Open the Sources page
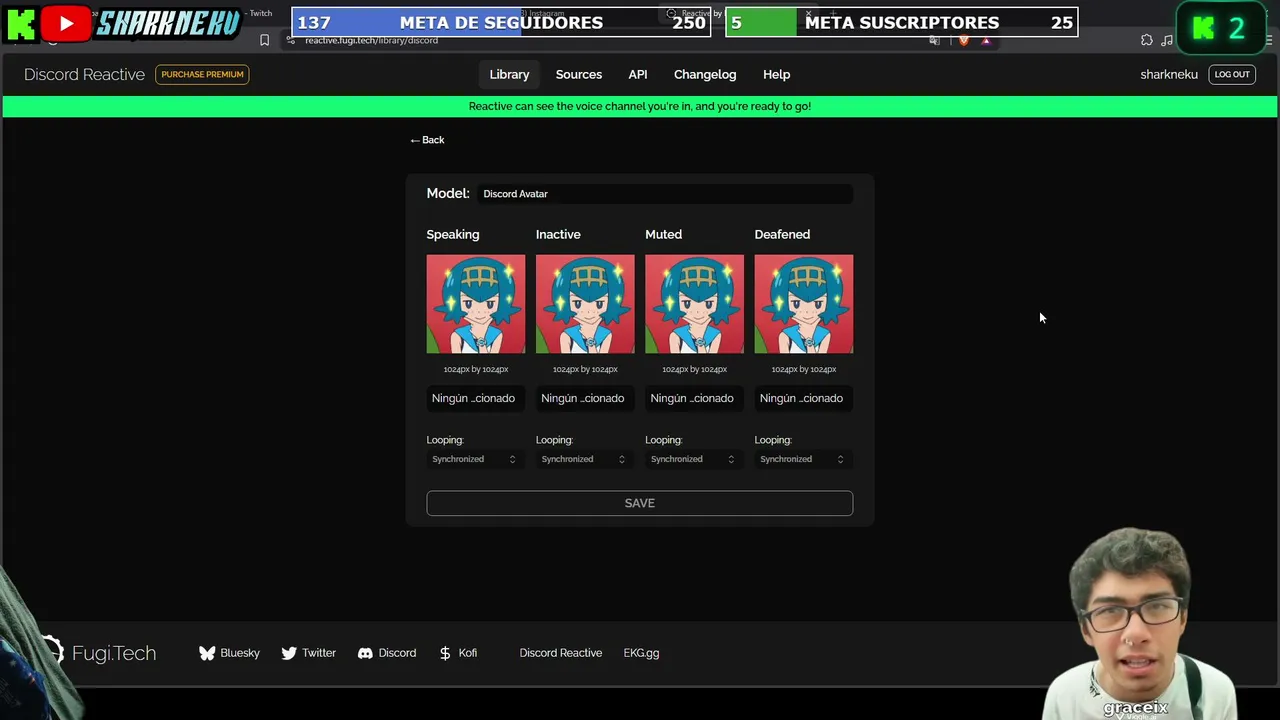The height and width of the screenshot is (720, 1280). [579, 74]
